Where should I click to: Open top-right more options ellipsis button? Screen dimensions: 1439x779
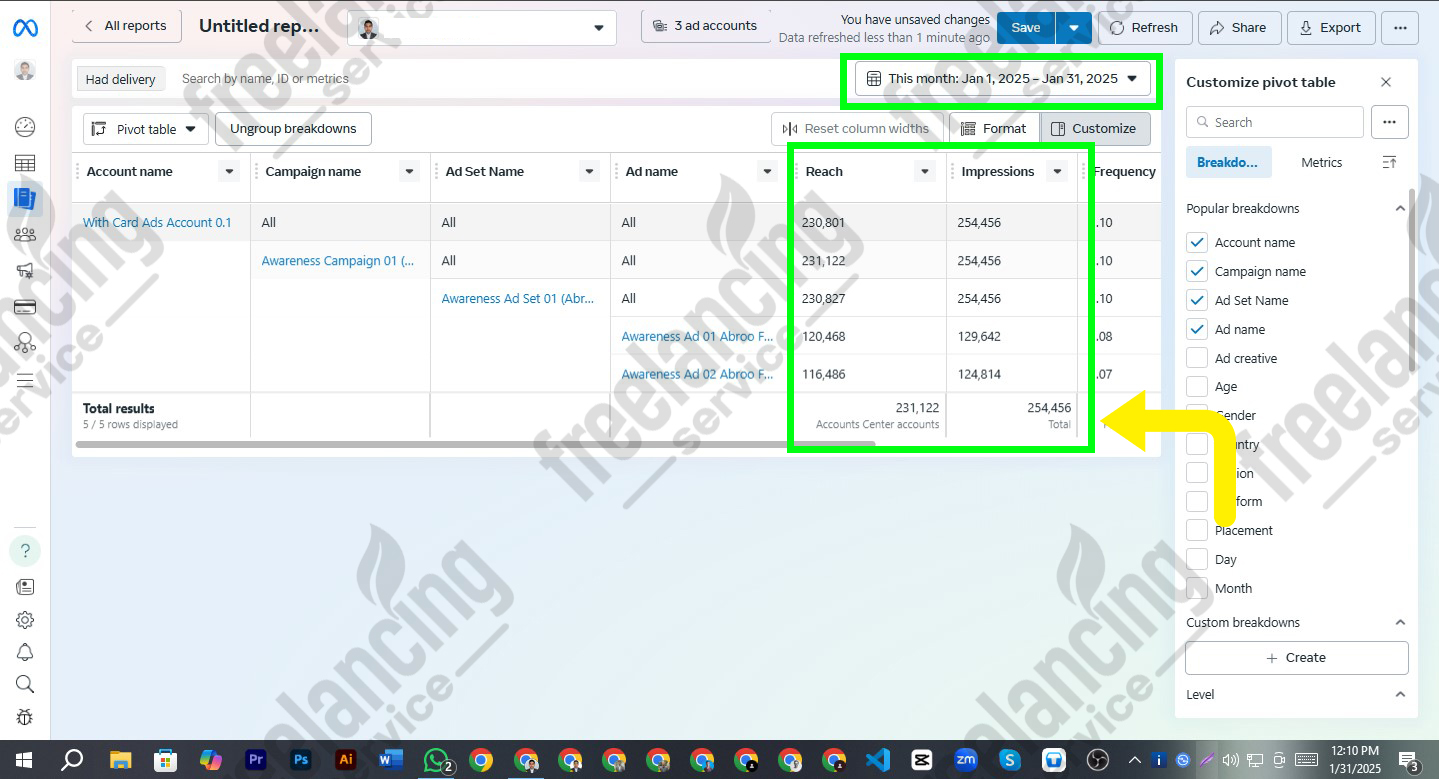(x=1399, y=28)
